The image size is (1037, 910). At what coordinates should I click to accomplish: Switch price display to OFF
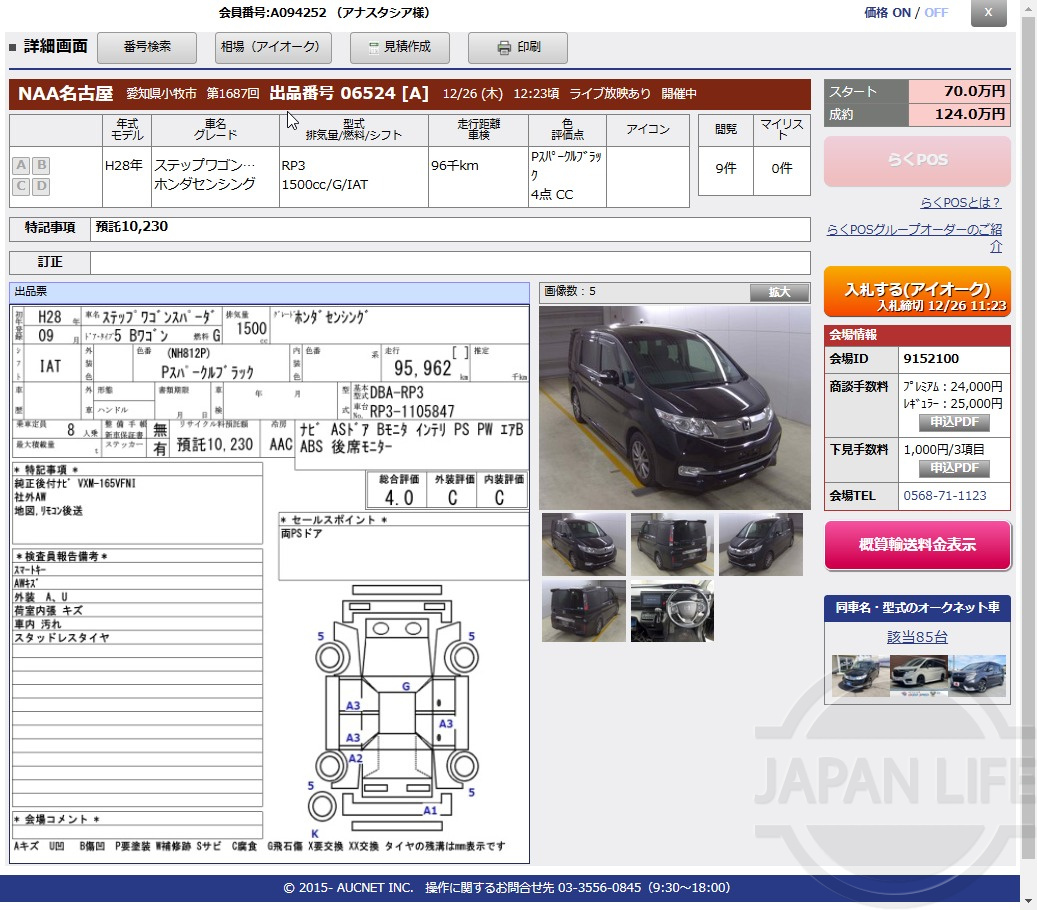[x=936, y=12]
